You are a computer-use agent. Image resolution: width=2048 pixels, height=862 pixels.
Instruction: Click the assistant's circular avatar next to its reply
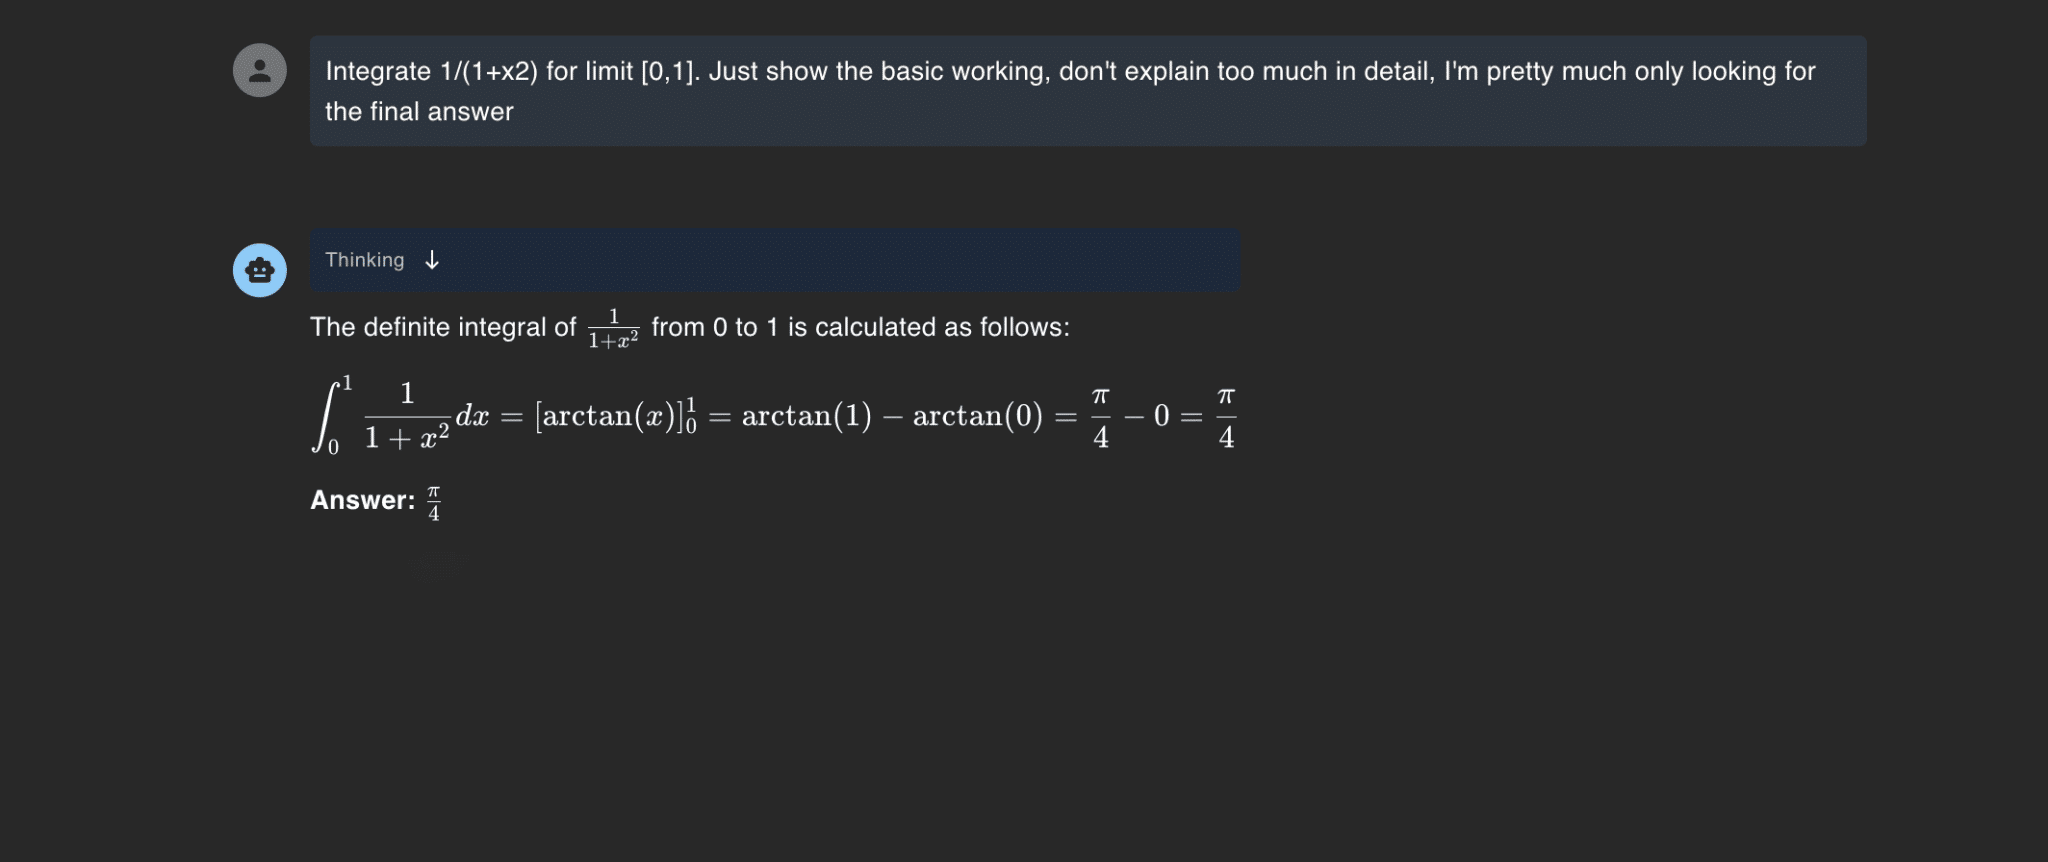[260, 269]
